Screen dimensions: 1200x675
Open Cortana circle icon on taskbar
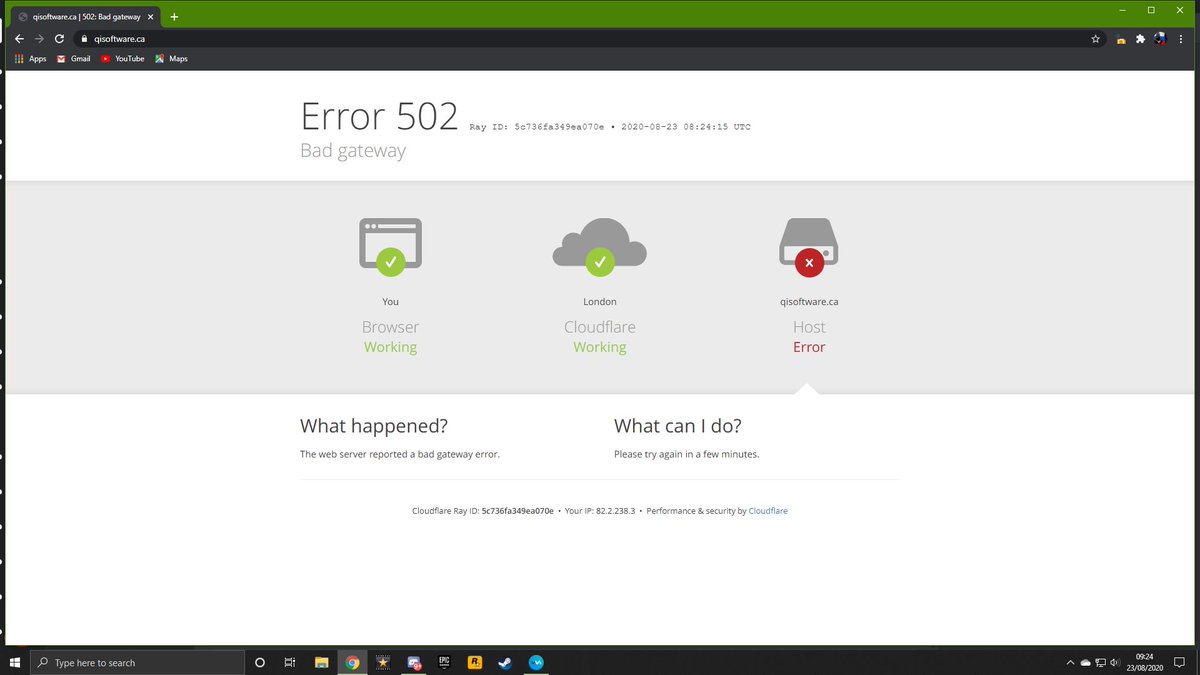tap(260, 662)
